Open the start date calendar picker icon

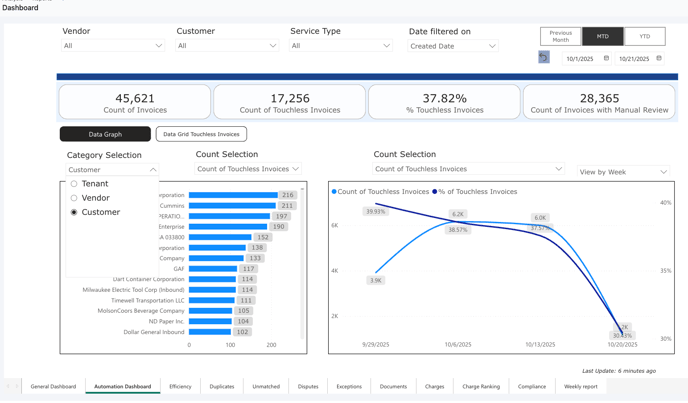(x=606, y=58)
